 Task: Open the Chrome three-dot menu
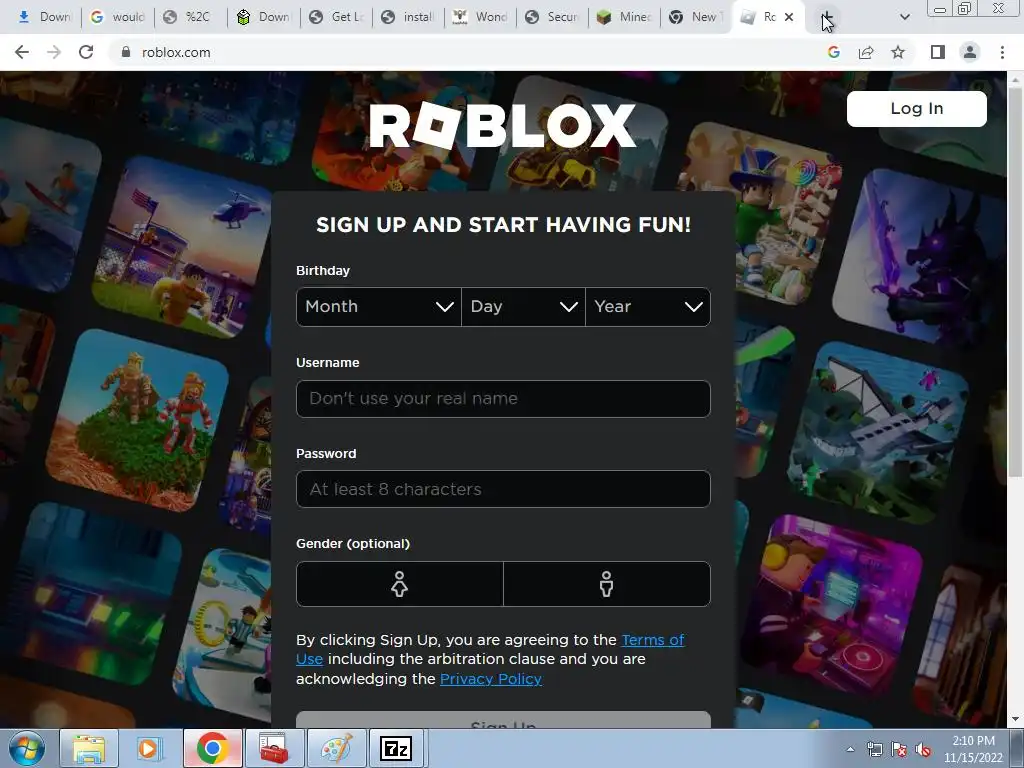point(1002,52)
